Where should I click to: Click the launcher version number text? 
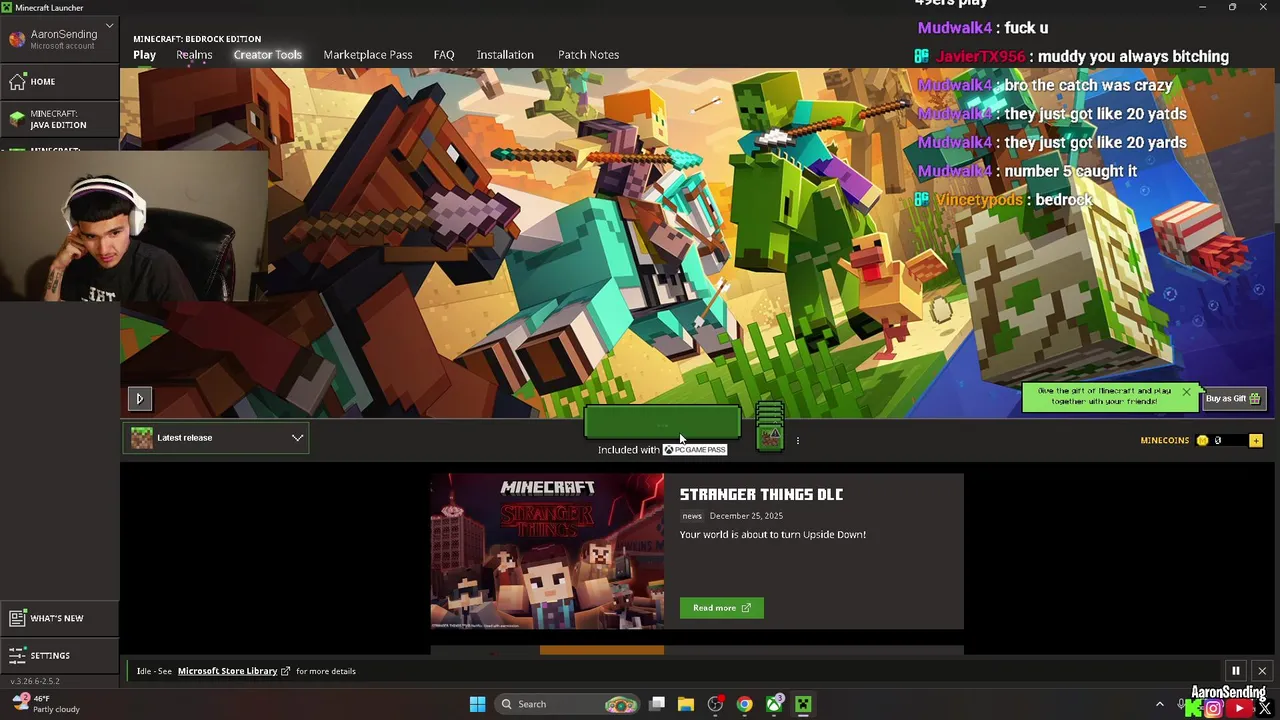[35, 681]
